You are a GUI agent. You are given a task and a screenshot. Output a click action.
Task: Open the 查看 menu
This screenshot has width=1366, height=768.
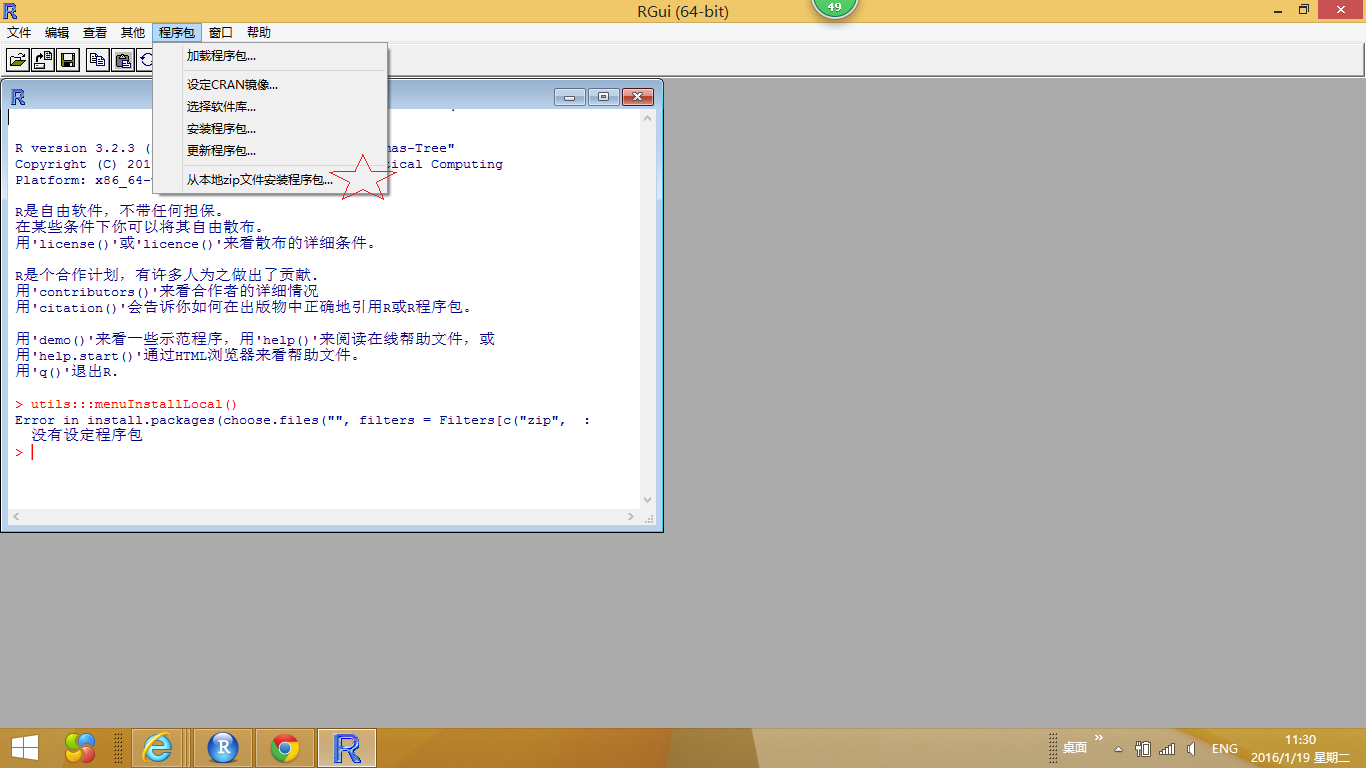tap(95, 33)
